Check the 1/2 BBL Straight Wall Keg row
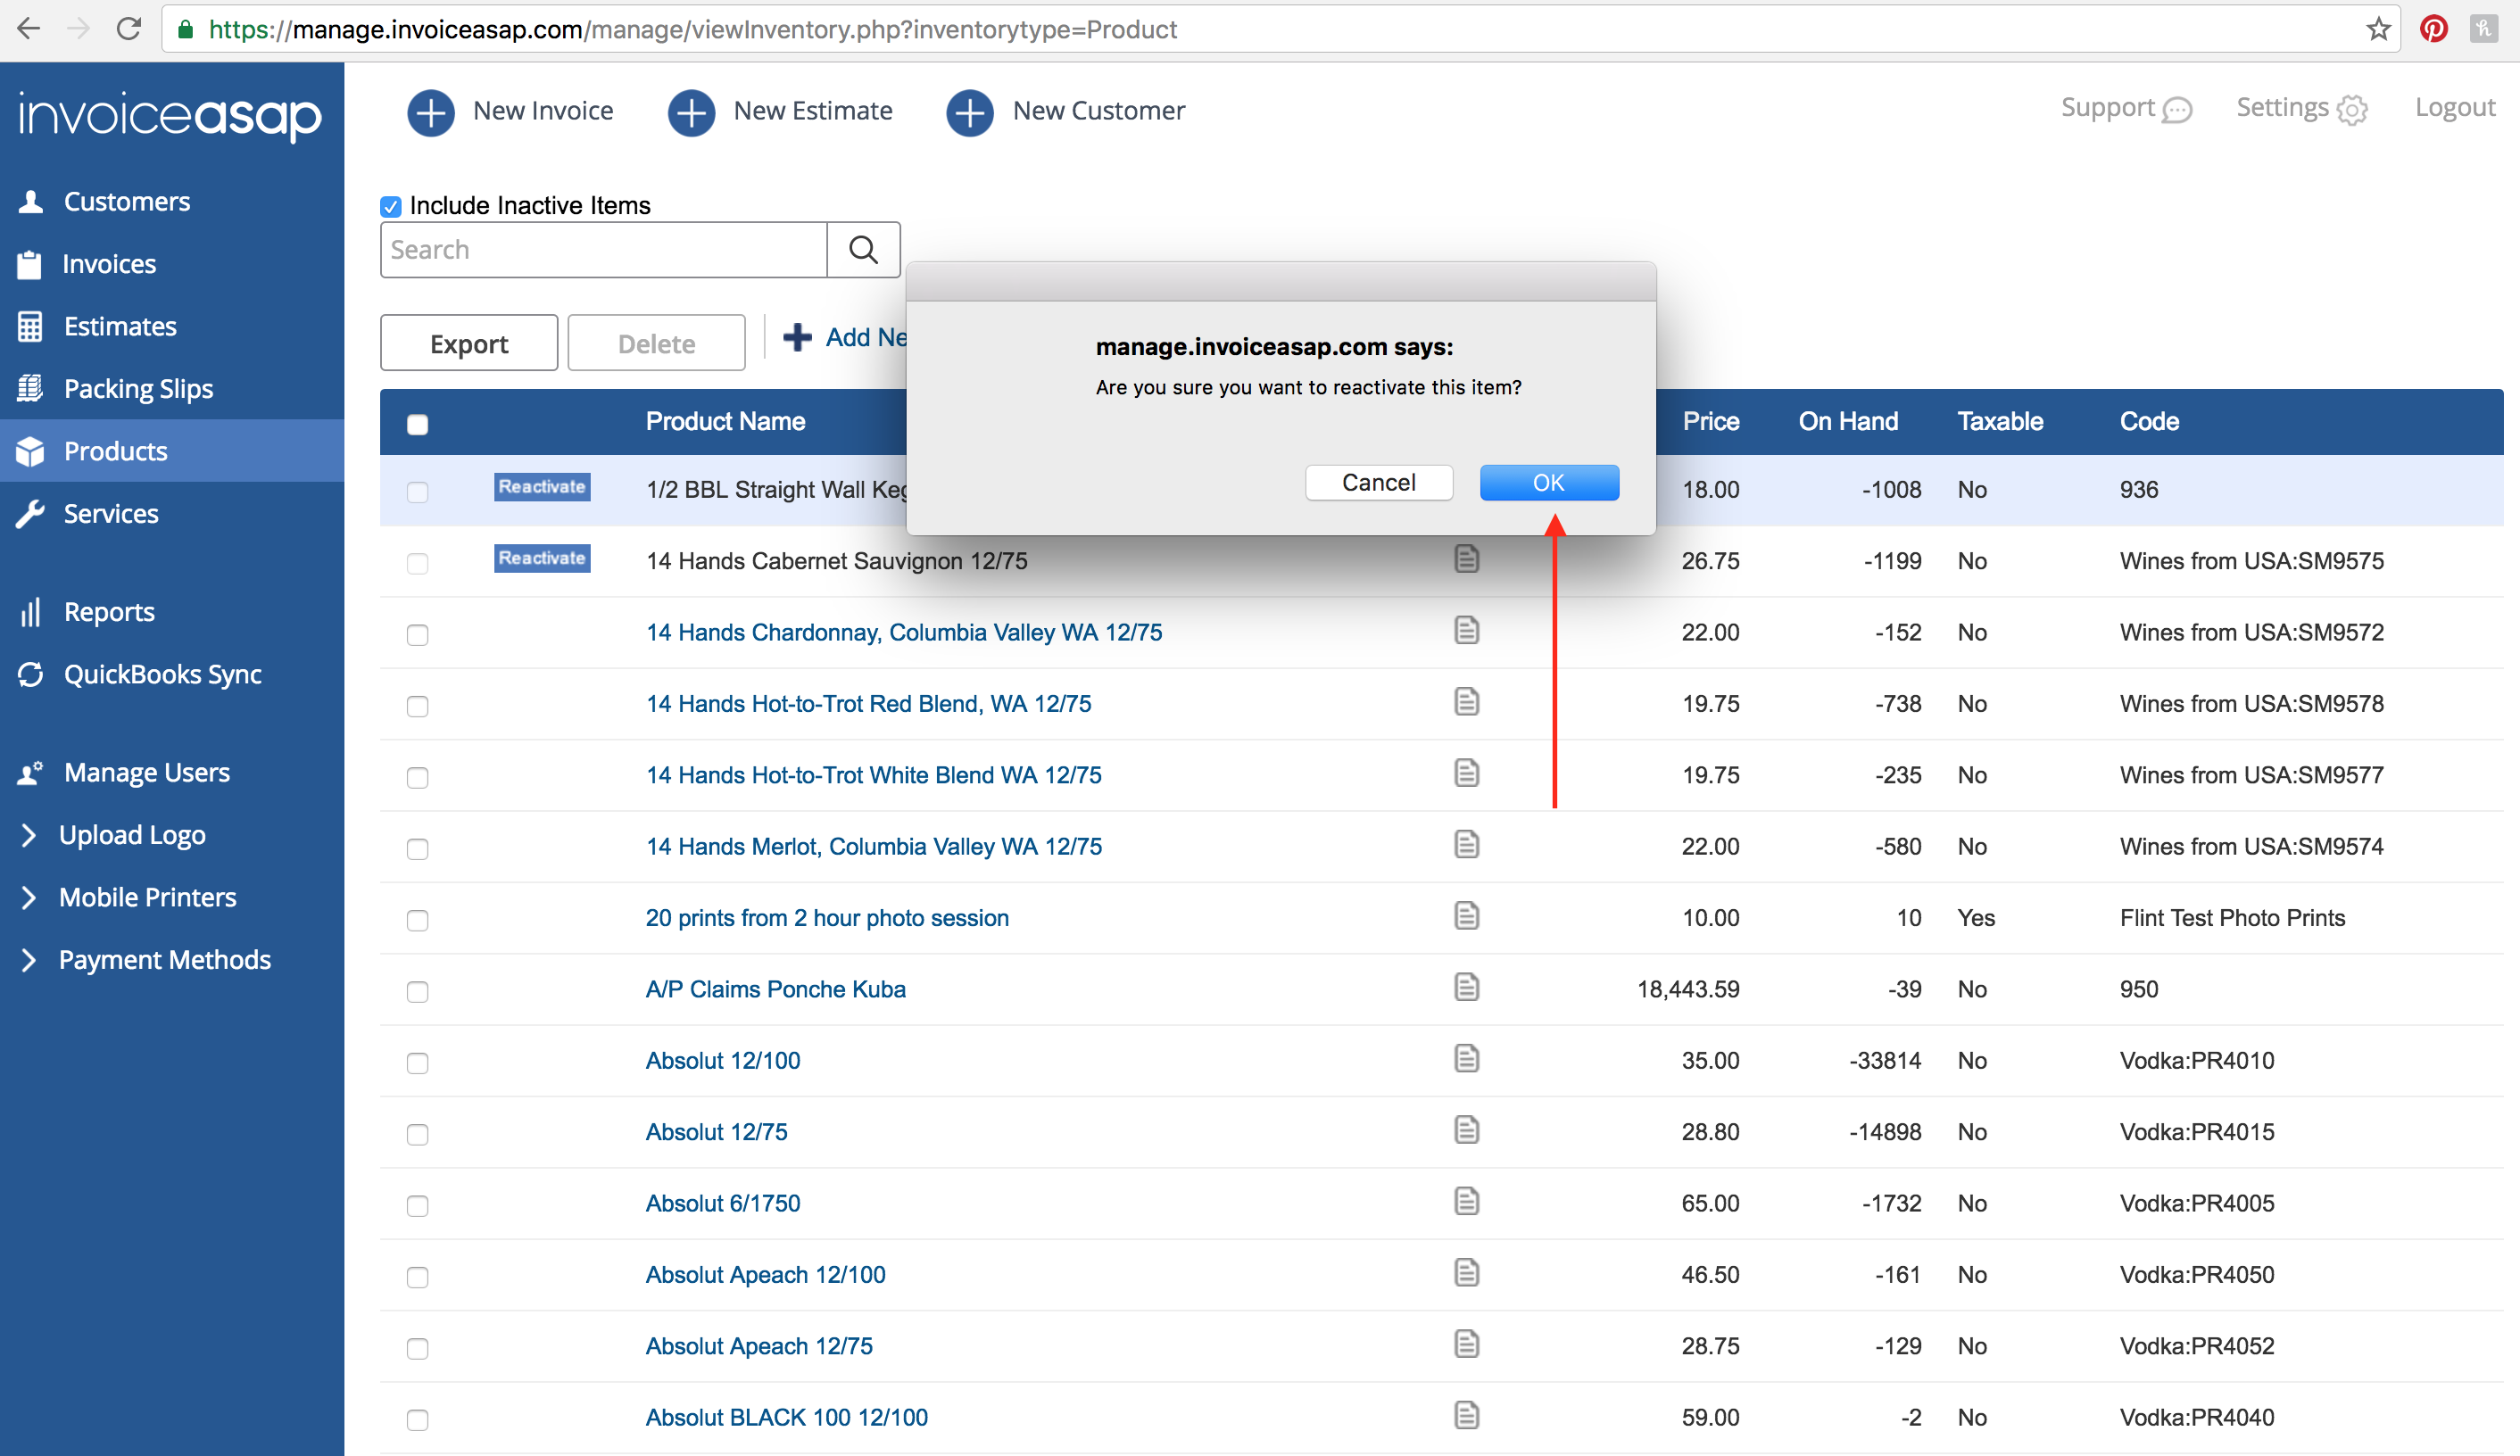Screen dimensions: 2520x1456 418,492
